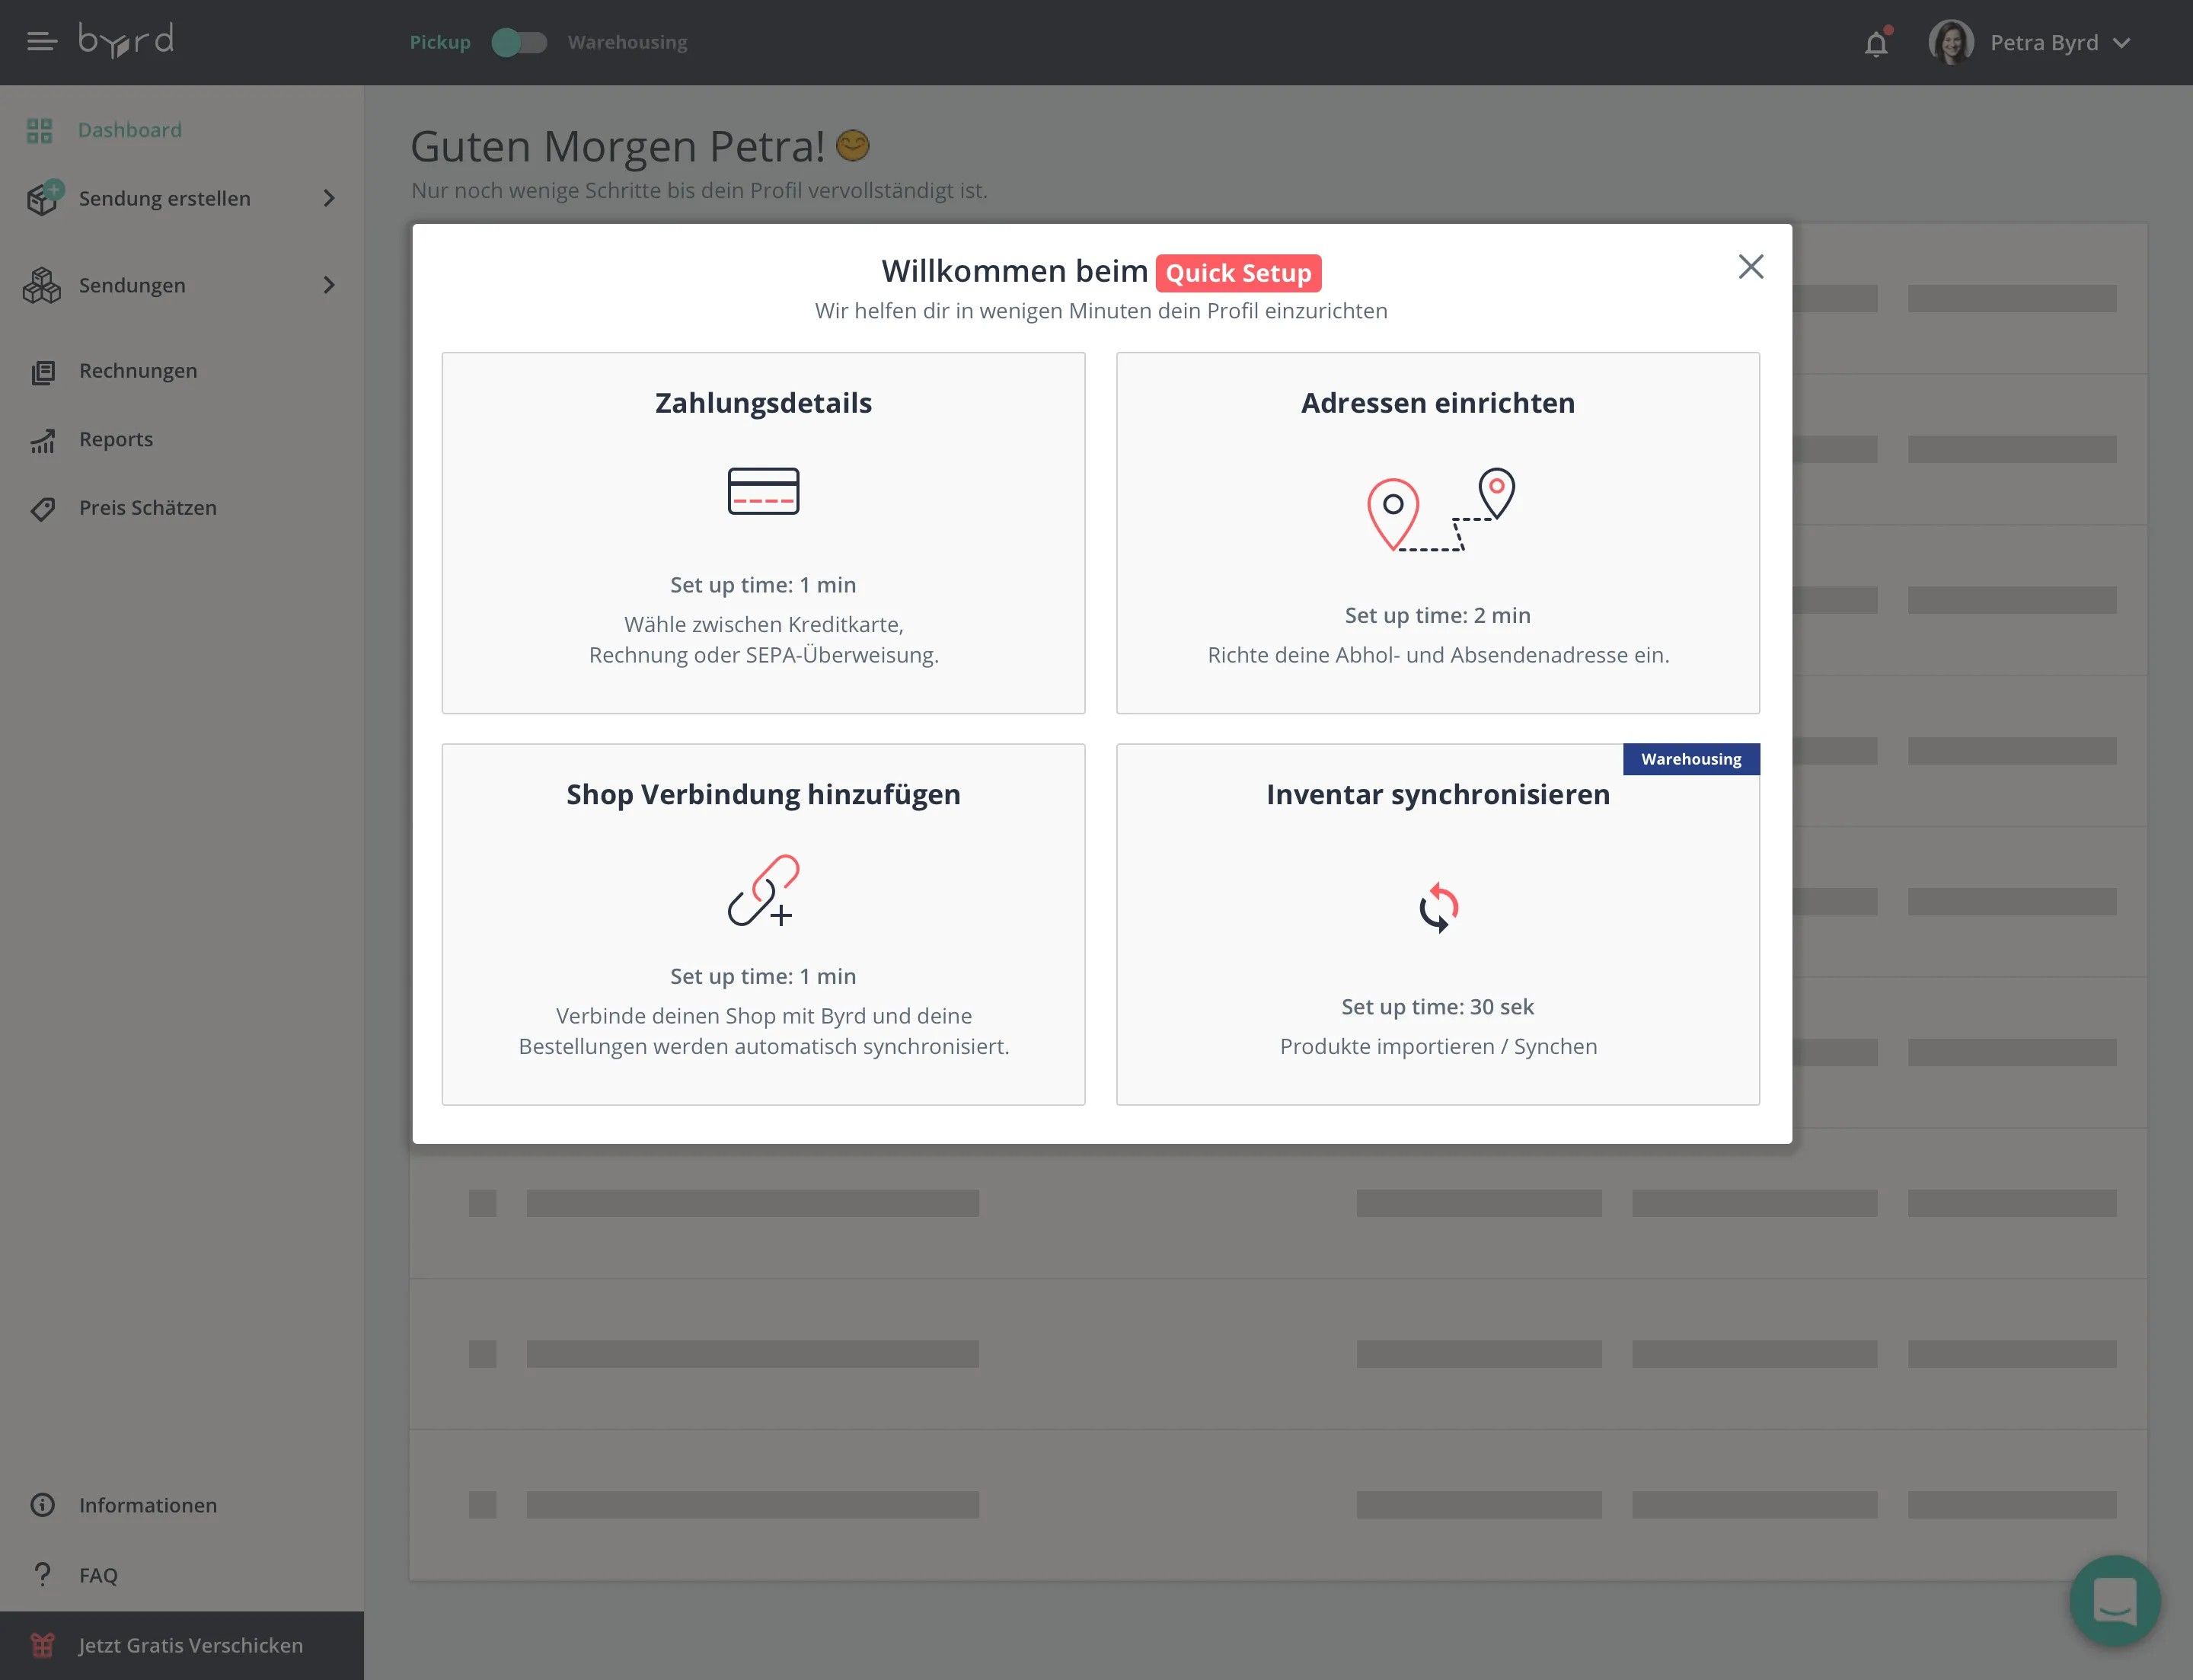Viewport: 2193px width, 1680px height.
Task: Click the map pins address icon
Action: pos(1440,510)
